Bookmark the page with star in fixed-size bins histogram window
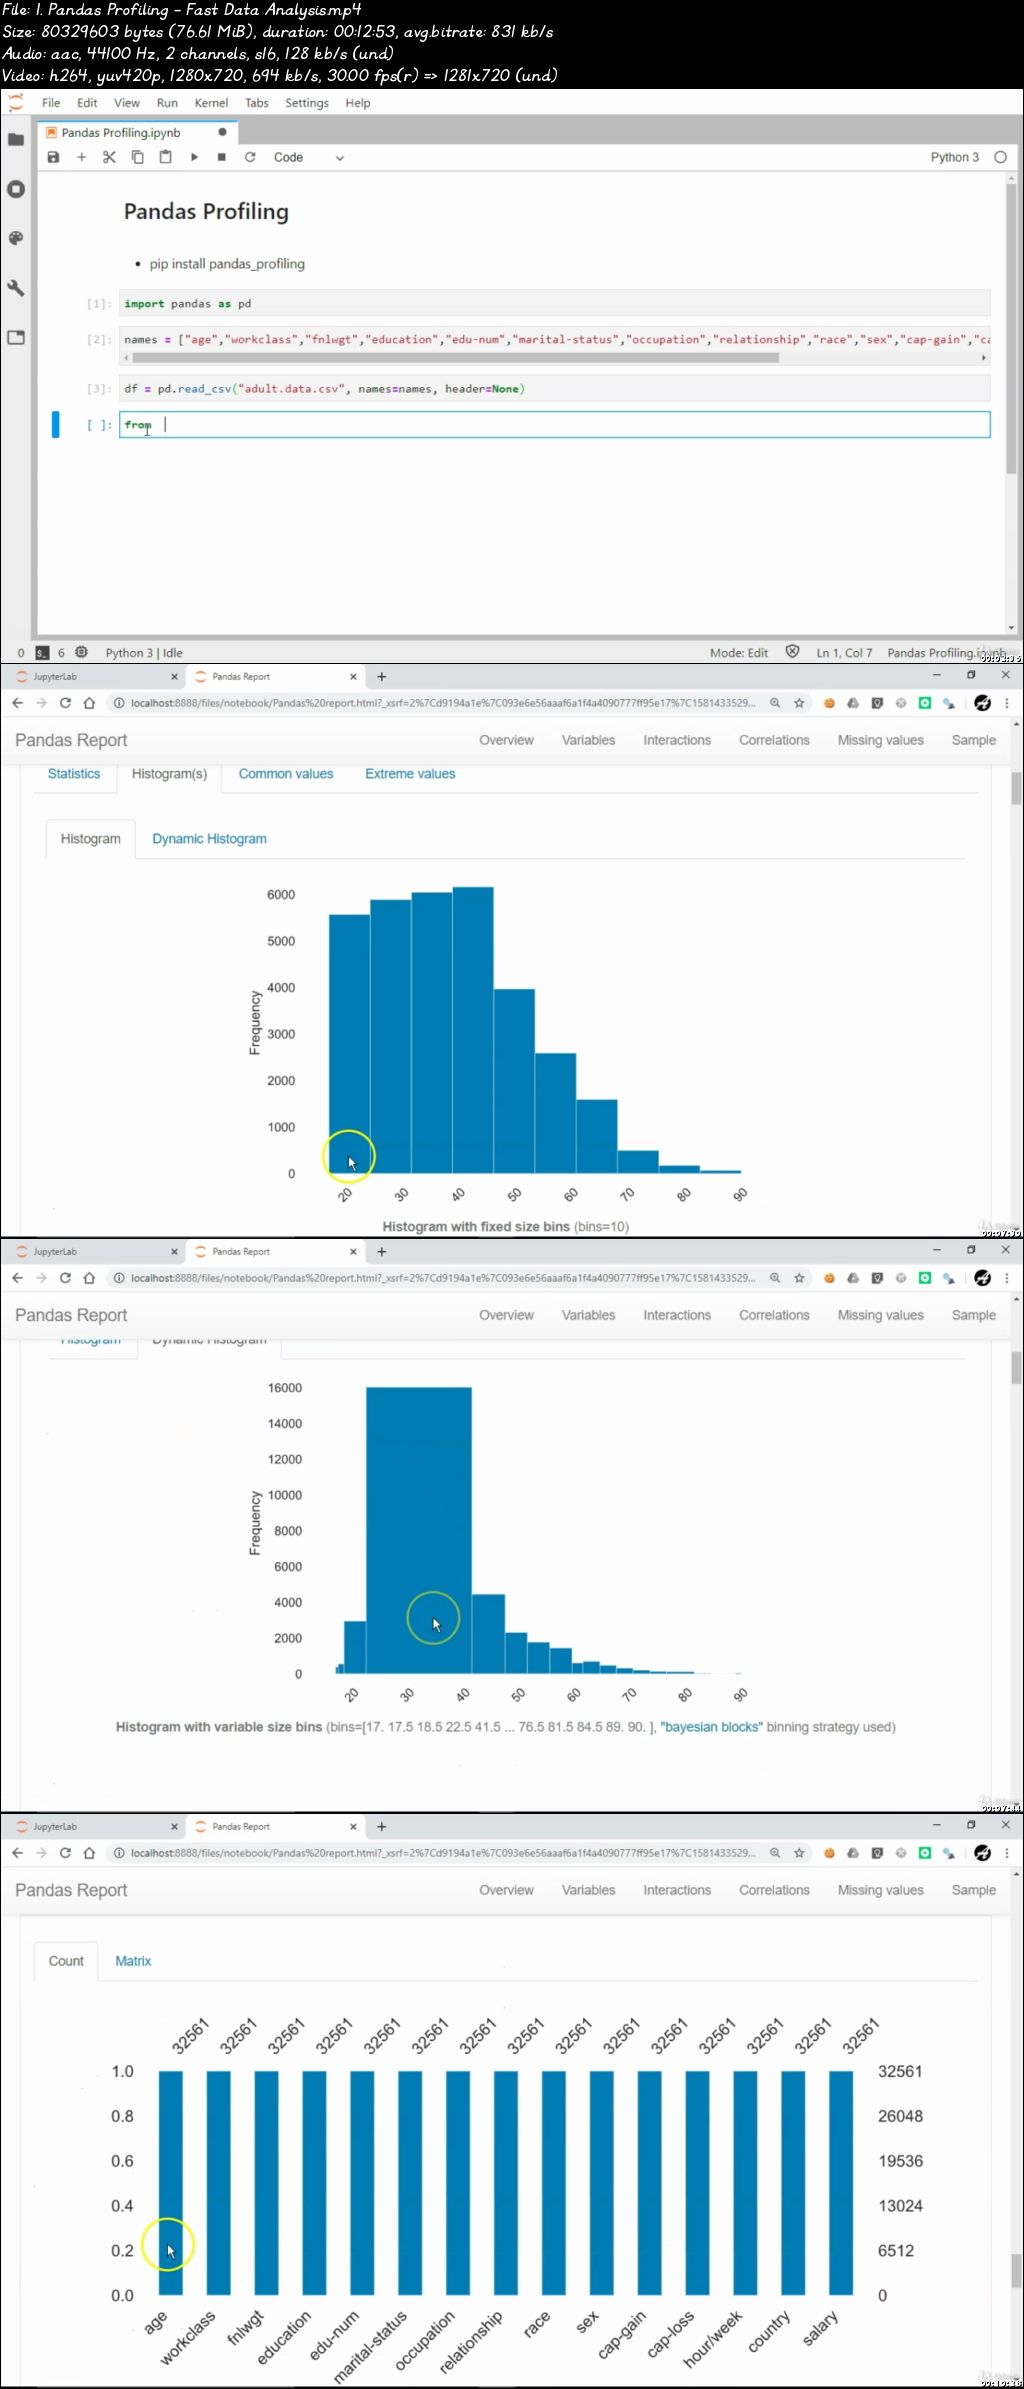This screenshot has height=2389, width=1024. [x=799, y=703]
